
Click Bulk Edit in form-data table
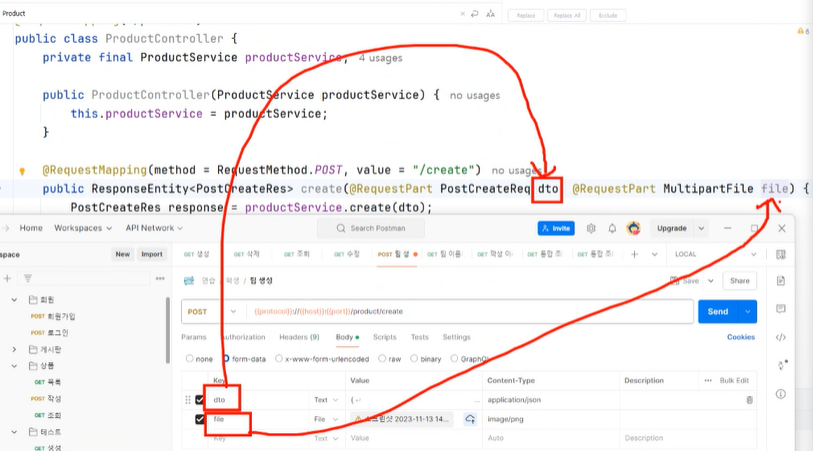click(734, 380)
